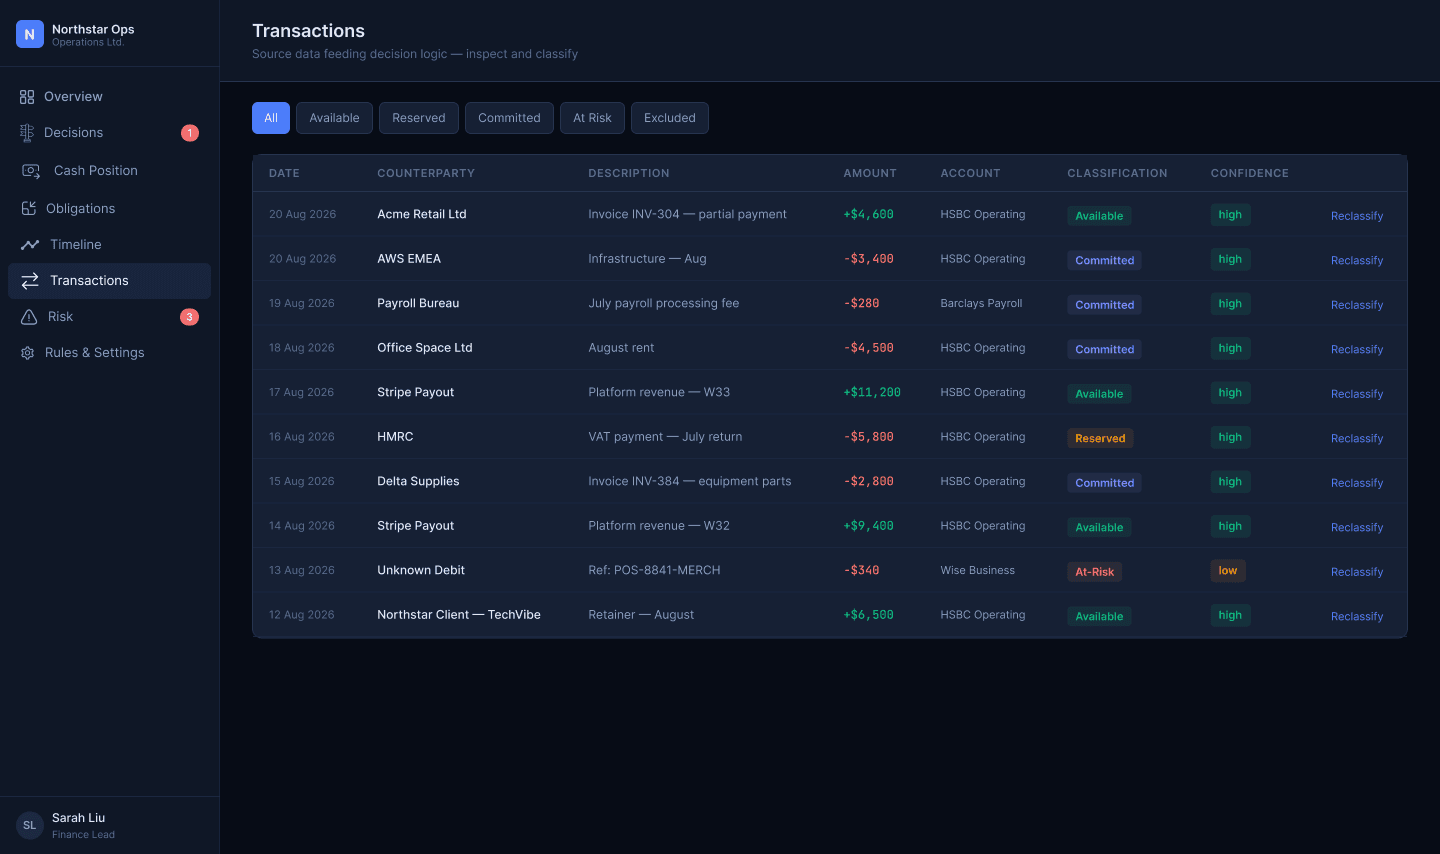This screenshot has width=1440, height=854.
Task: Click the Decisions sidebar icon
Action: coord(27,133)
